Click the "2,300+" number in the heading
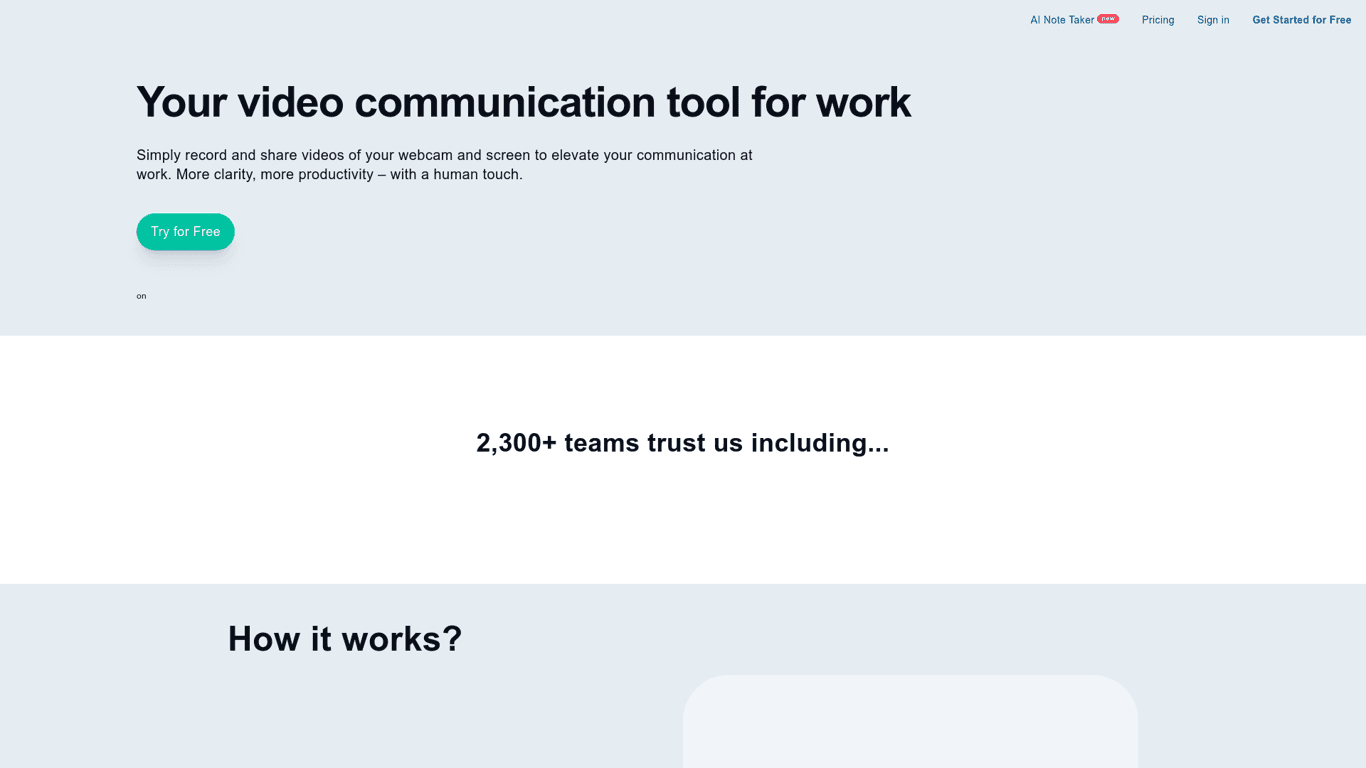The image size is (1366, 768). click(x=516, y=443)
